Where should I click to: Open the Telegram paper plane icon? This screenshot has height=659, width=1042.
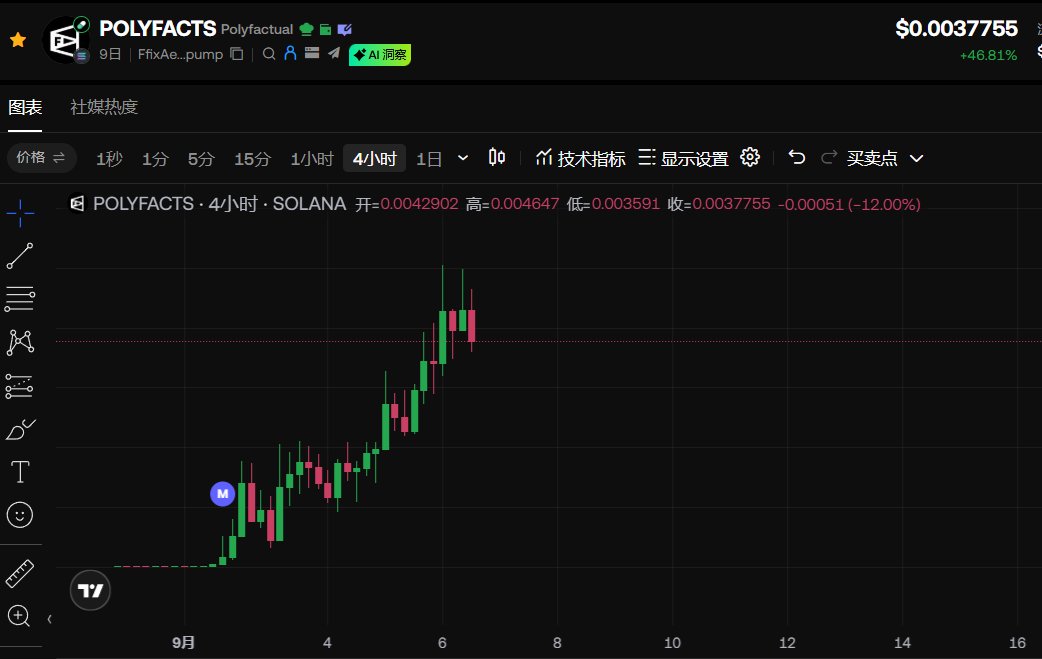334,53
